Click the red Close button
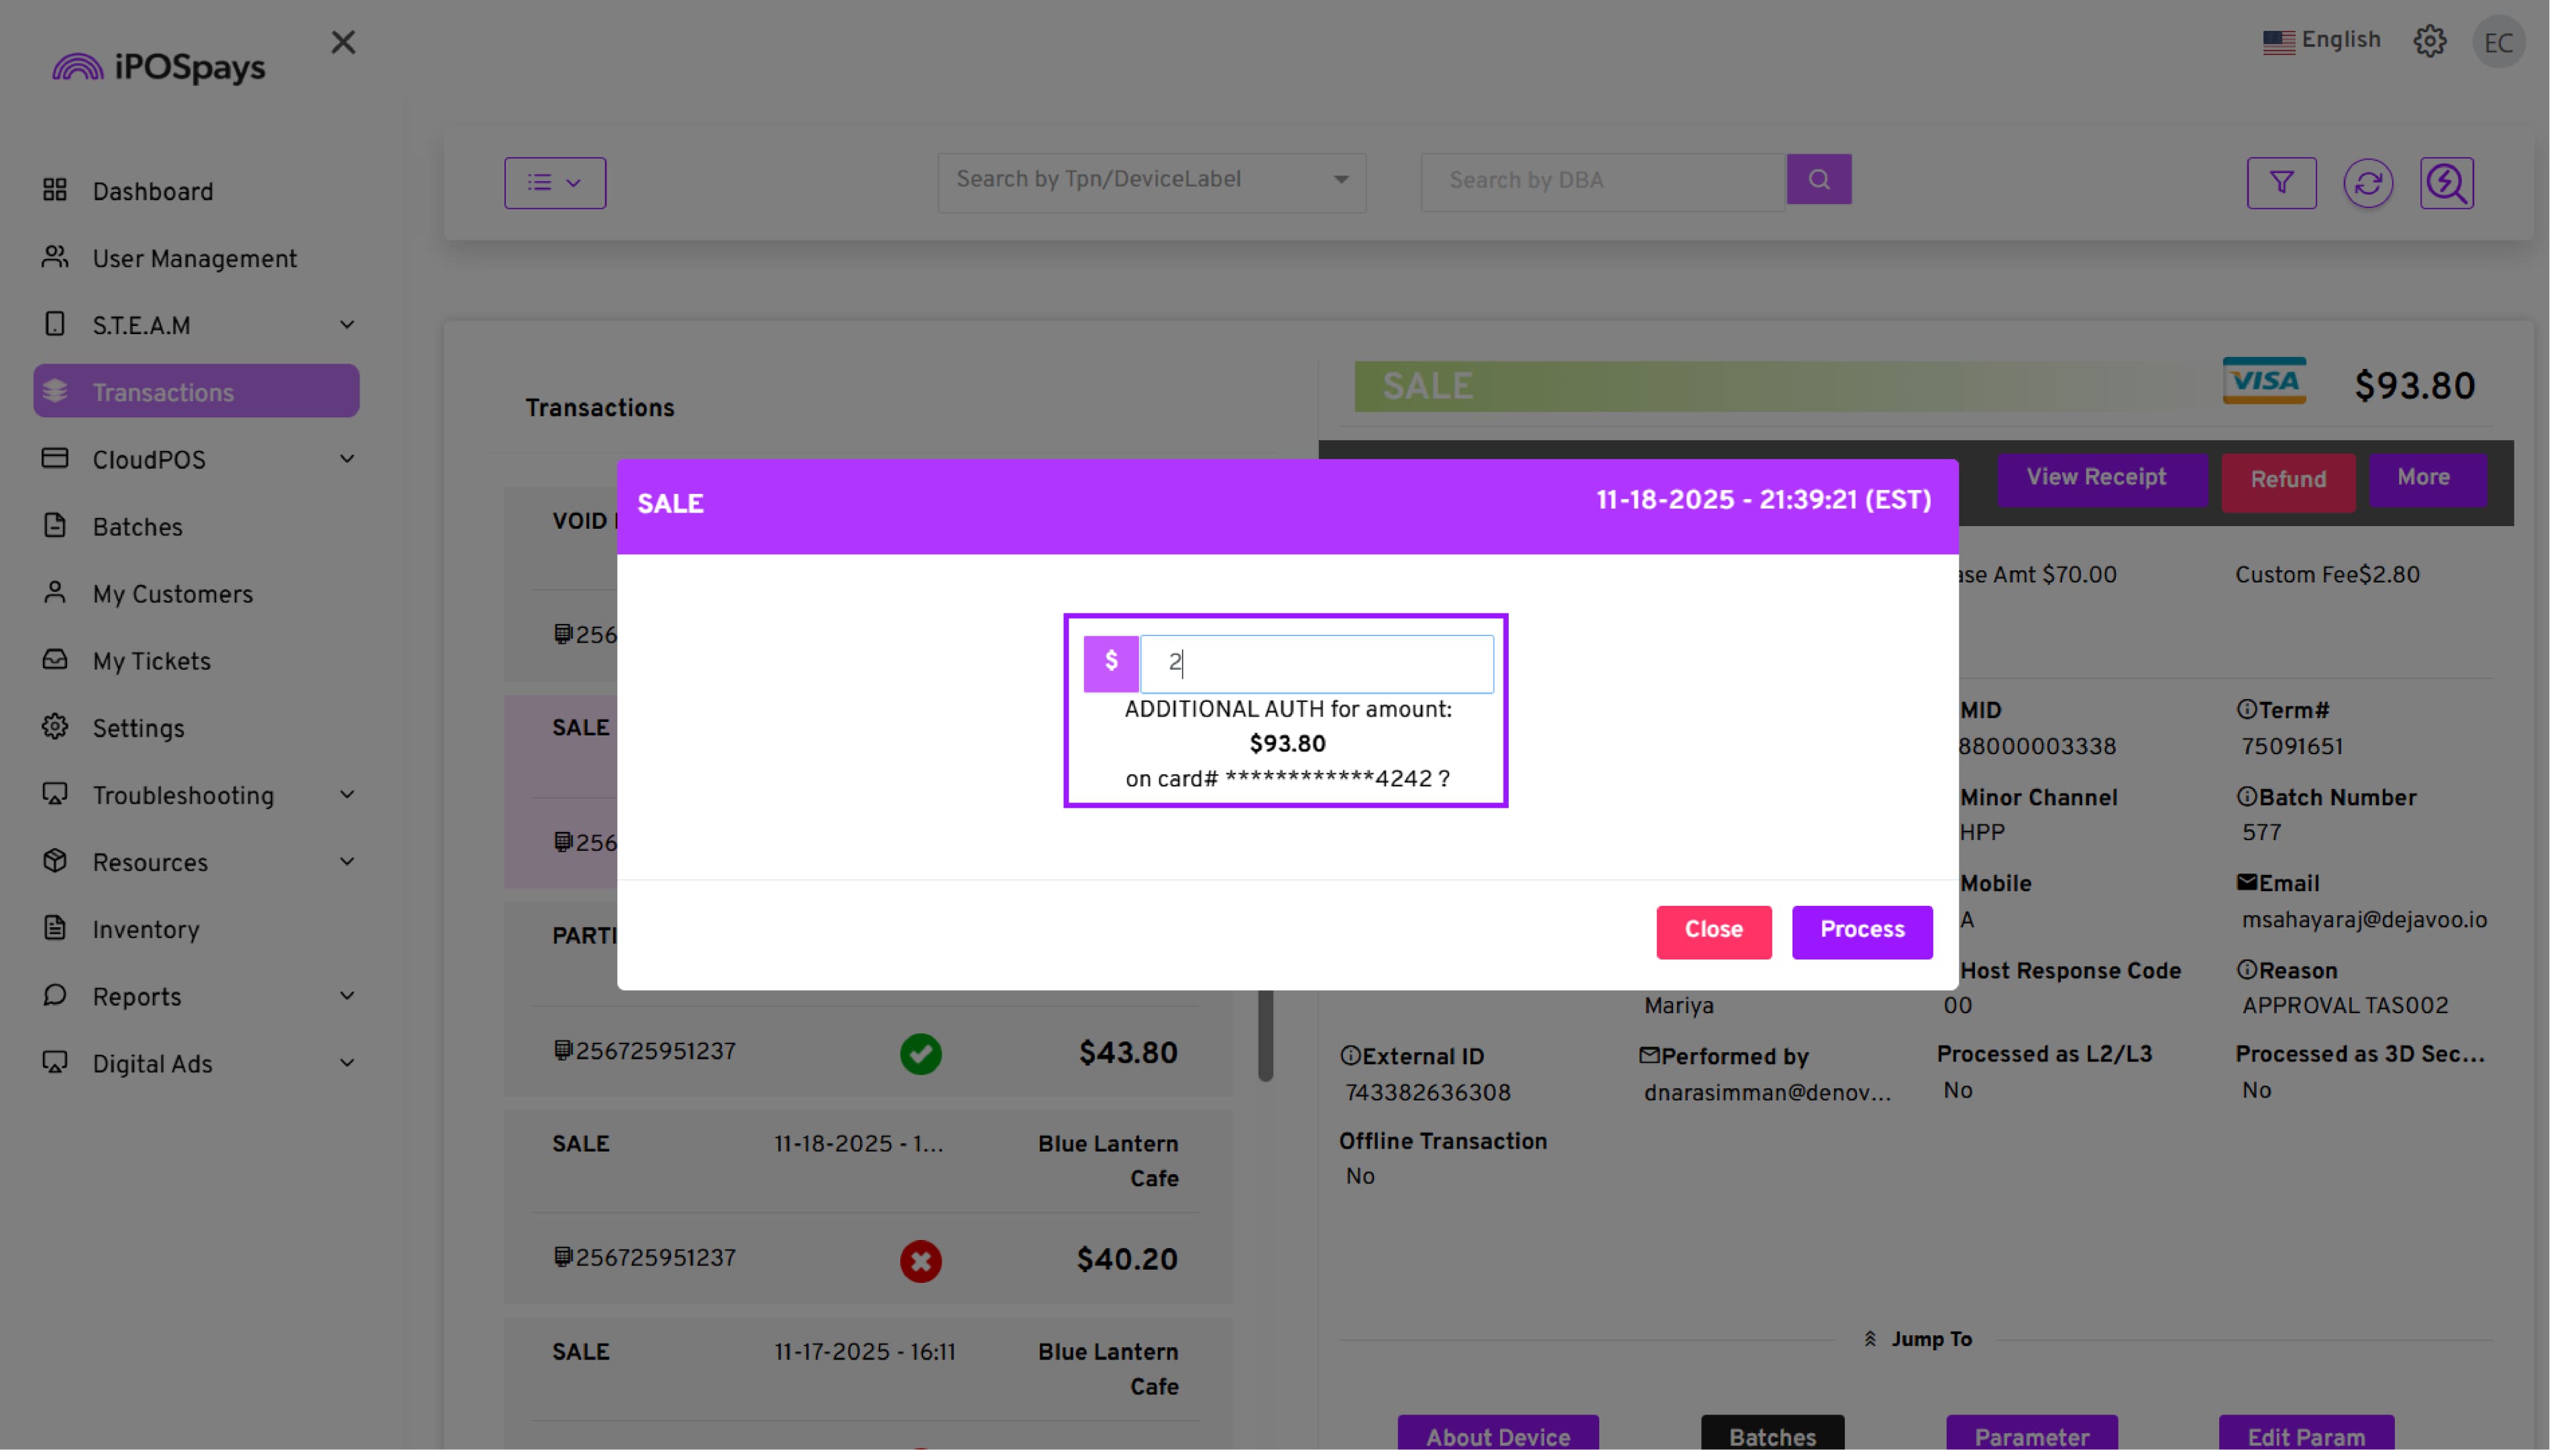Viewport: 2576px width, 1450px height. coord(1713,931)
